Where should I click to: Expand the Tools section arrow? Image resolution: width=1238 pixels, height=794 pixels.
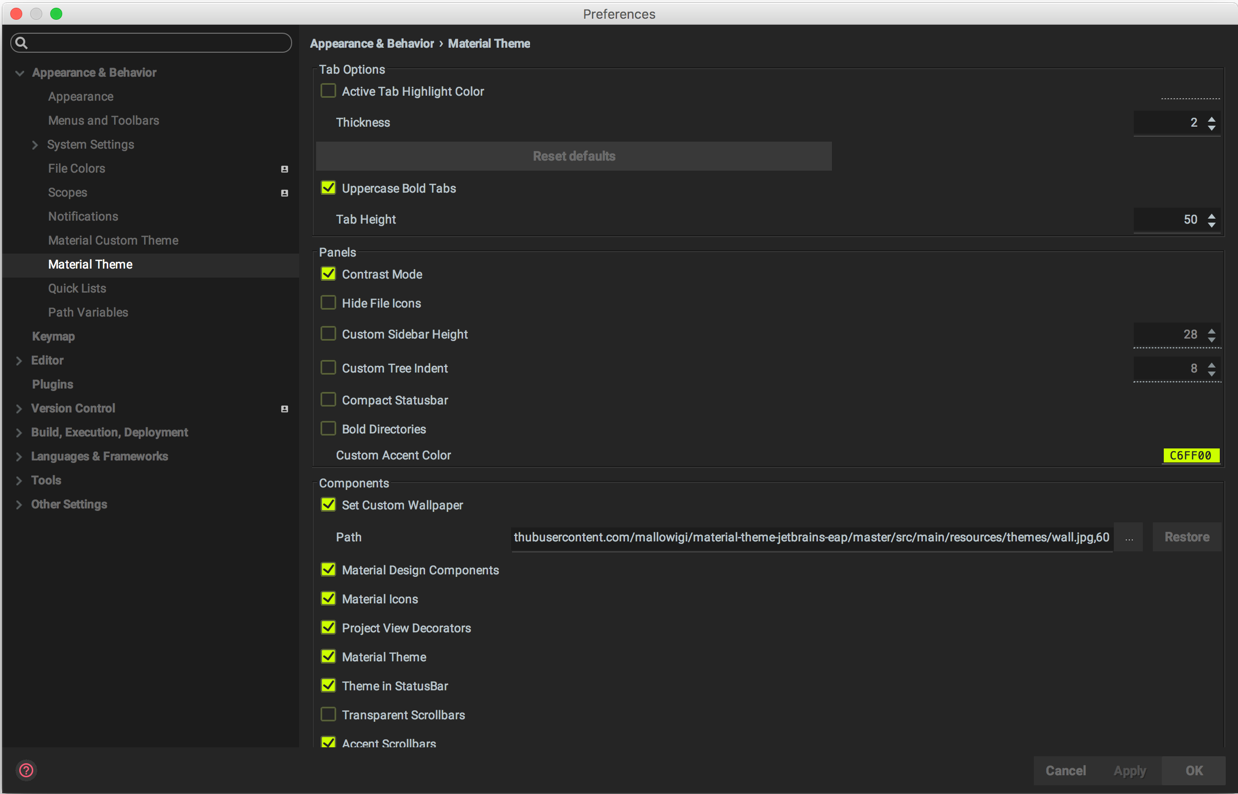coord(19,481)
